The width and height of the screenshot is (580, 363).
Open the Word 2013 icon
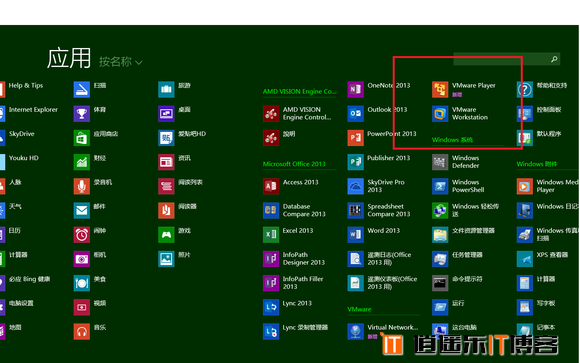[x=355, y=235]
